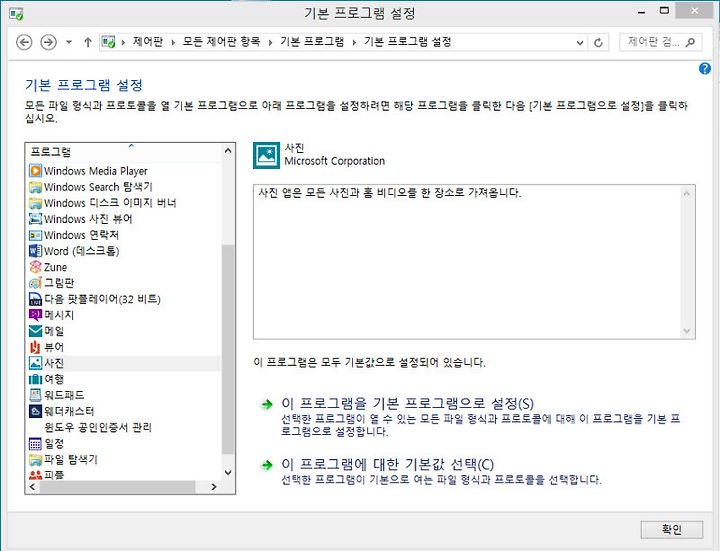Screen dimensions: 720x551
Task: Open help with the question mark icon
Action: pyautogui.click(x=704, y=69)
